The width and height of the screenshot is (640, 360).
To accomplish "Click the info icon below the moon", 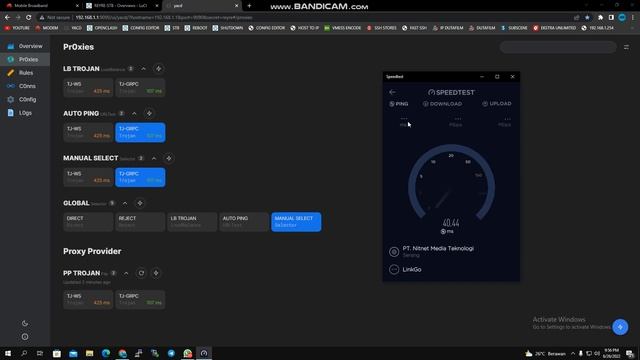I will (x=25, y=337).
